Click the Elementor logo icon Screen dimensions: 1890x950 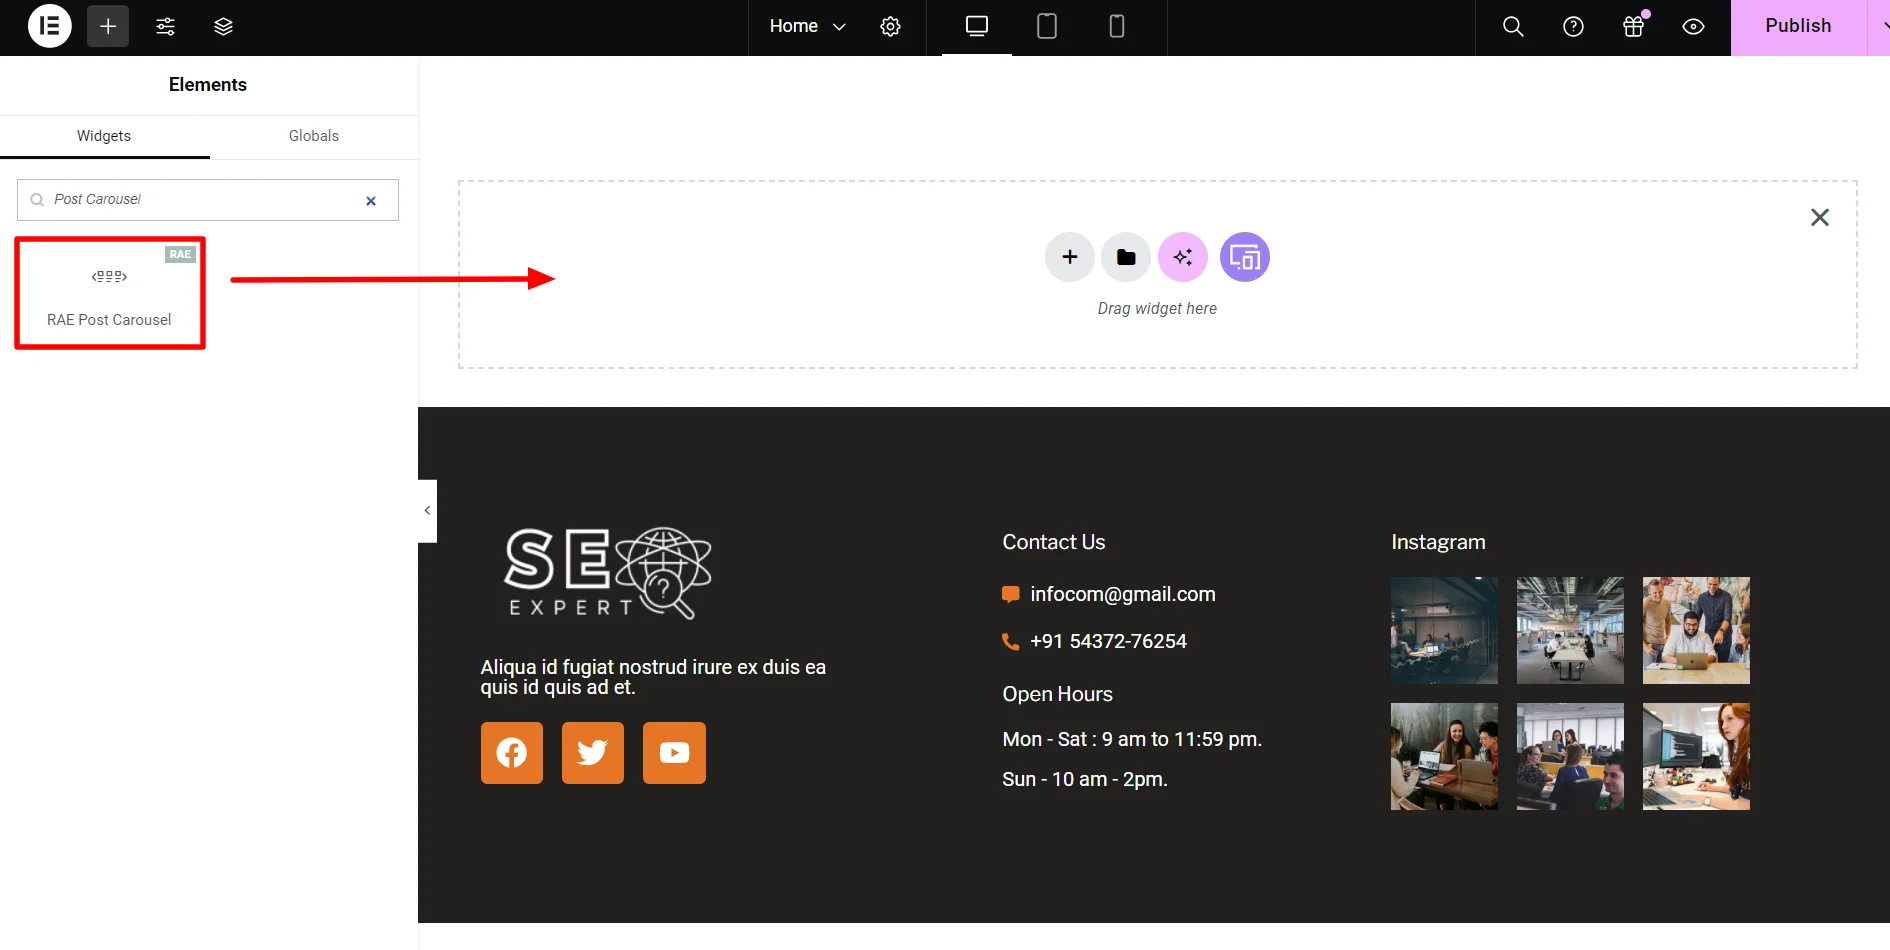click(x=49, y=26)
